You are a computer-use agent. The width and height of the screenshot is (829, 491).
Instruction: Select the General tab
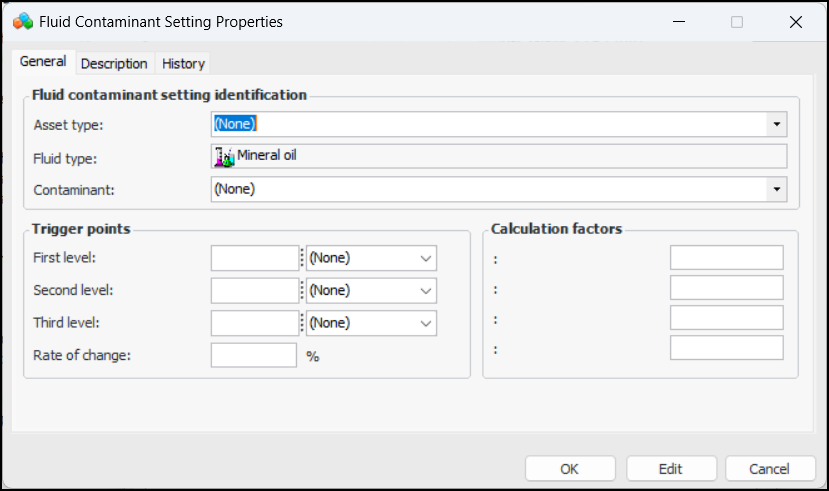tap(43, 62)
